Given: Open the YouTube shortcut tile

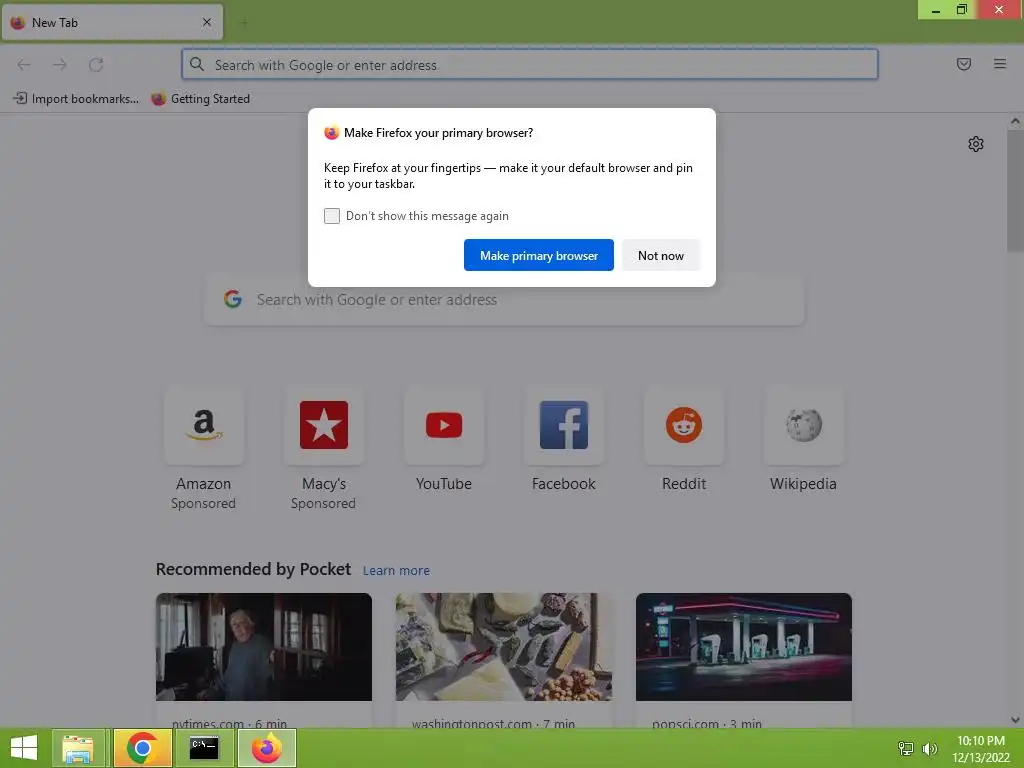Looking at the screenshot, I should click(x=444, y=425).
